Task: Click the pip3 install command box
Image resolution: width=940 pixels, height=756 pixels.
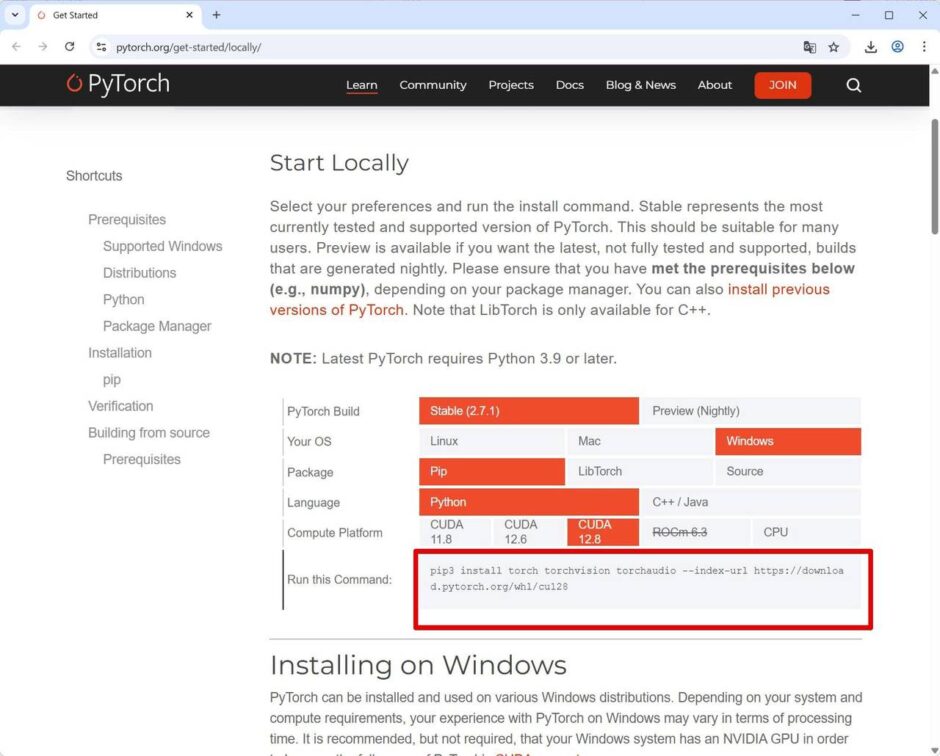Action: tap(640, 580)
